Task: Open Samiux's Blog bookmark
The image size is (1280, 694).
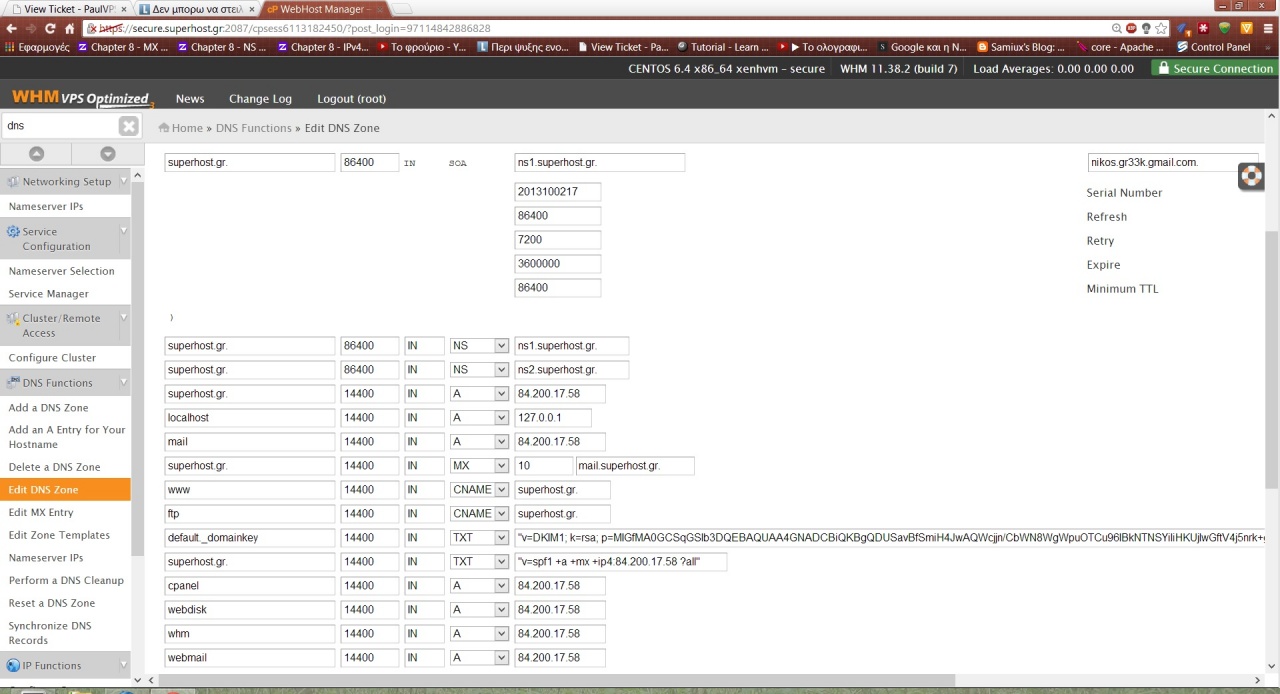Action: tap(1020, 47)
